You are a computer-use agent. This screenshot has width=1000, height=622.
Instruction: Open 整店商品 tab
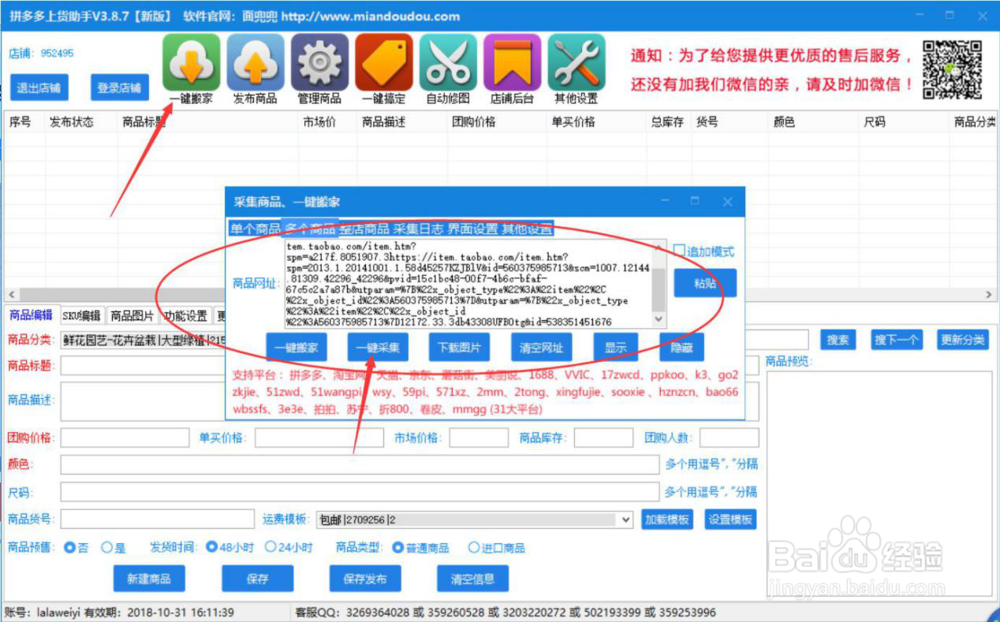364,228
